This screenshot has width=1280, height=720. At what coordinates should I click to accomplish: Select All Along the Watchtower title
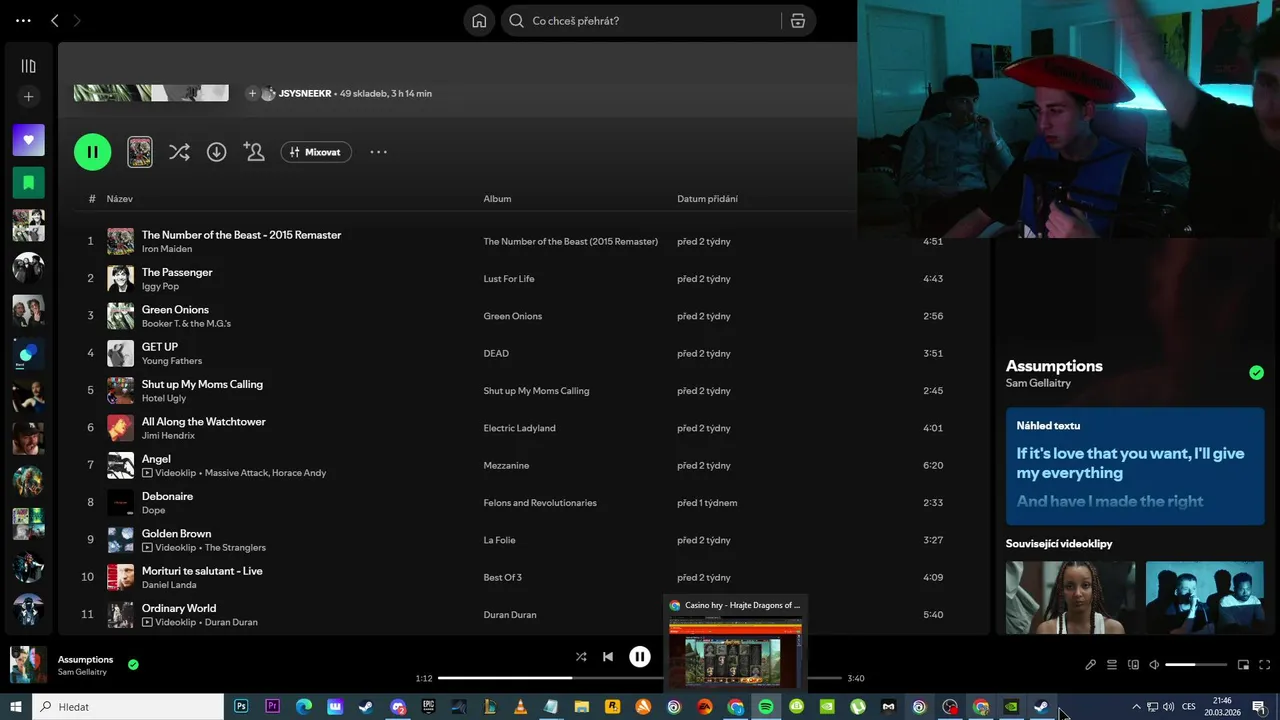point(204,422)
